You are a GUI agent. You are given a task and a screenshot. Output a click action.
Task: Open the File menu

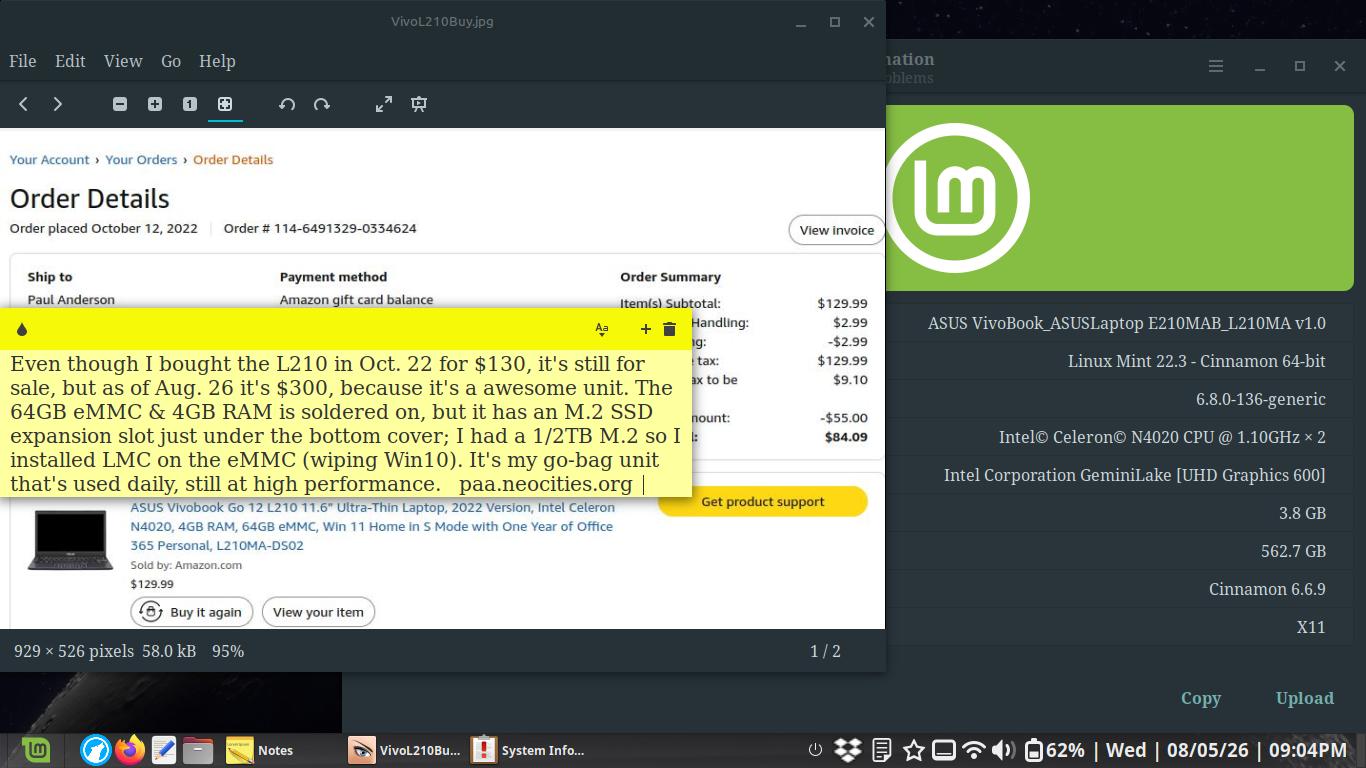pos(23,61)
